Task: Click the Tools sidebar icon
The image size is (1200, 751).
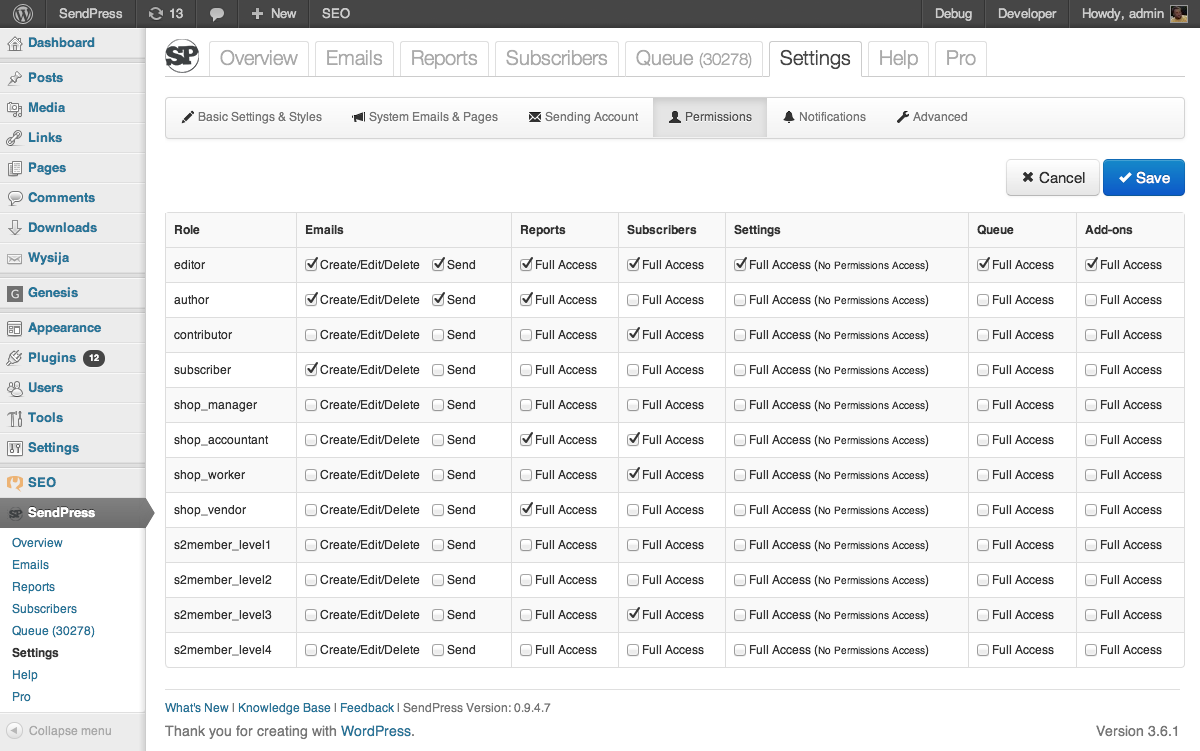Action: coord(15,418)
